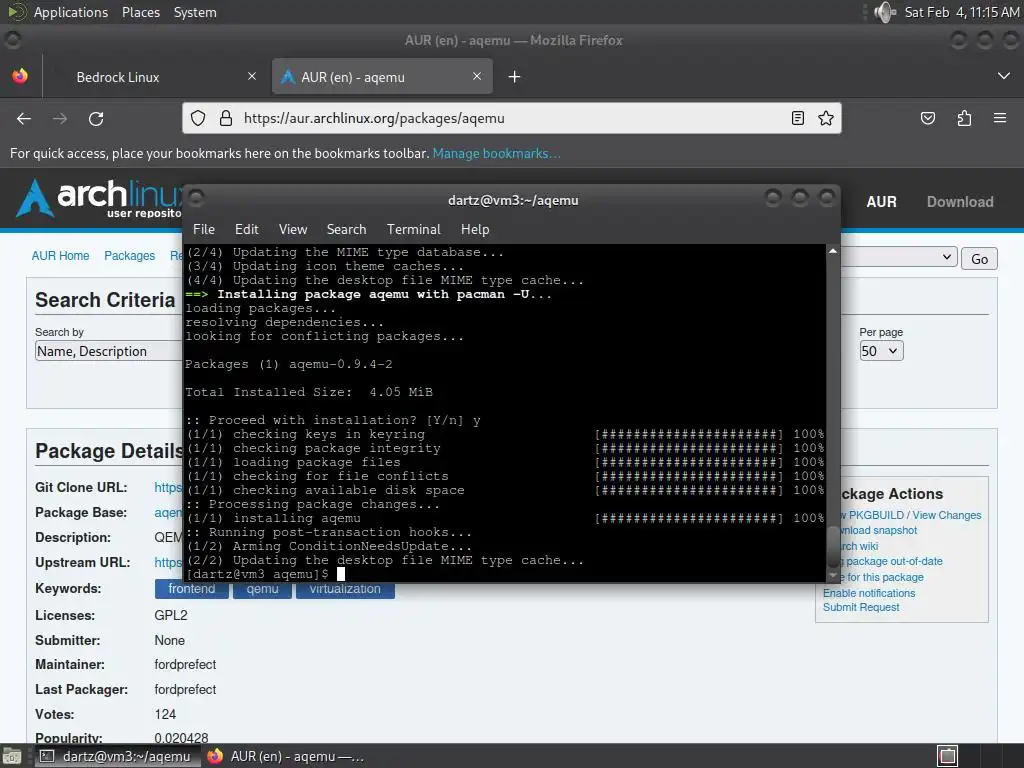Click GPL2 license text
This screenshot has height=768, width=1024.
(170, 615)
